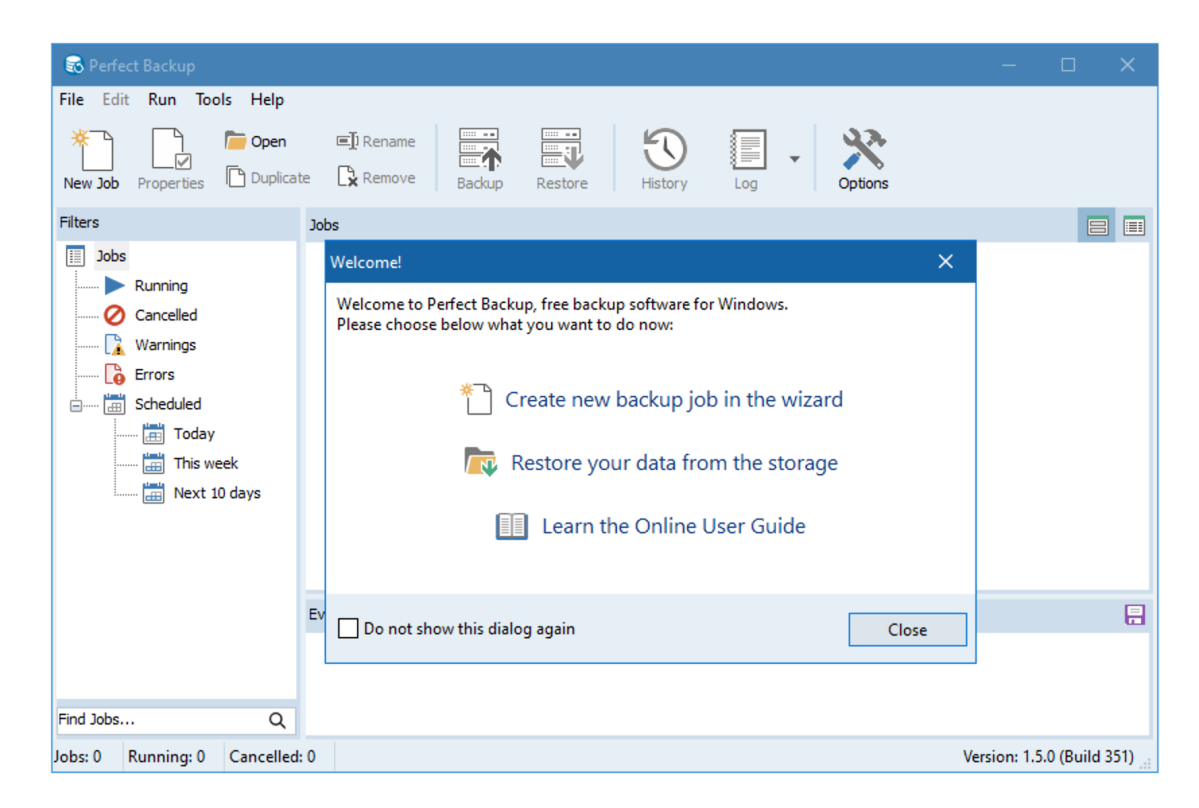Click the Running: 0 status bar entry
The height and width of the screenshot is (808, 1199).
point(166,757)
